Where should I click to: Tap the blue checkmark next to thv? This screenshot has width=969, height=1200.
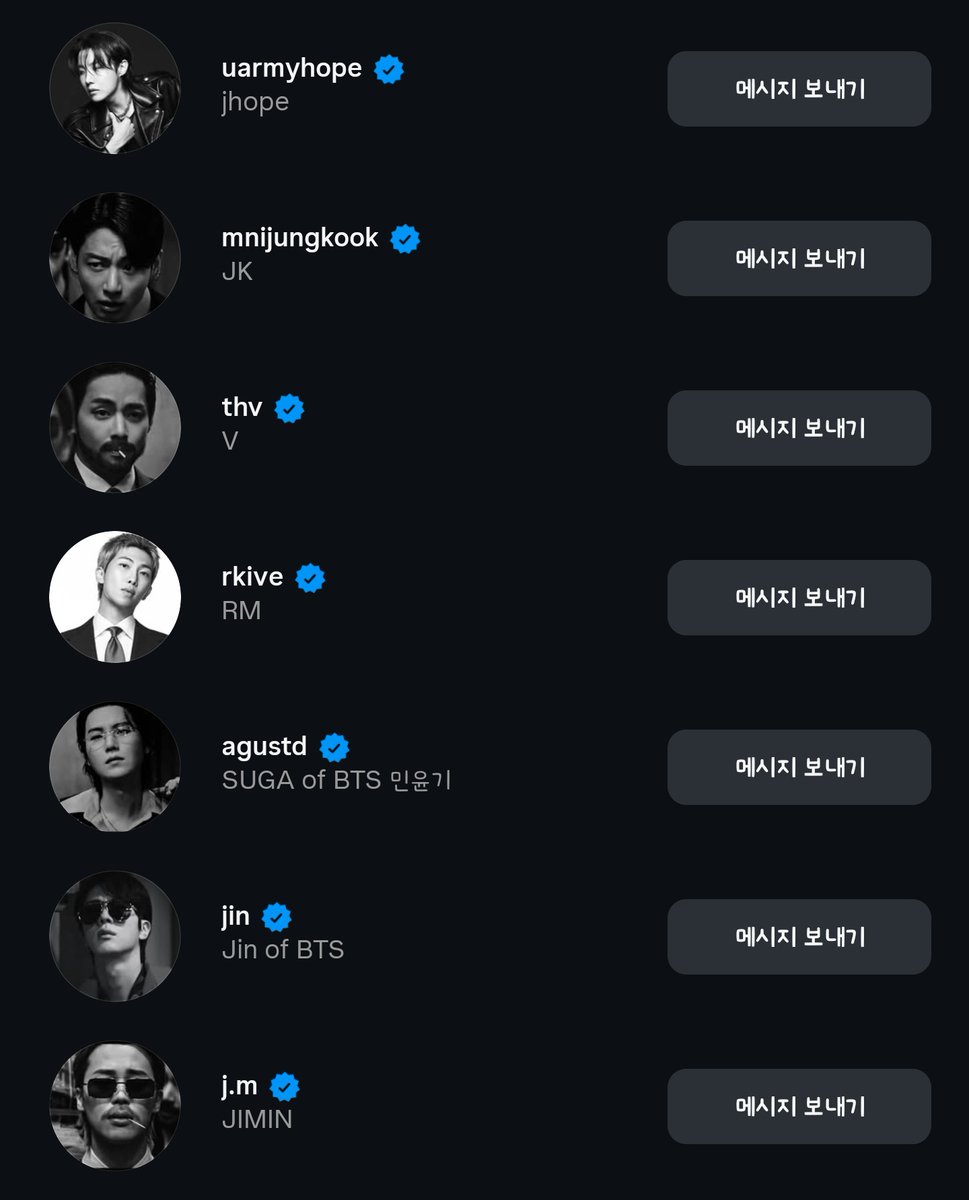pos(289,408)
